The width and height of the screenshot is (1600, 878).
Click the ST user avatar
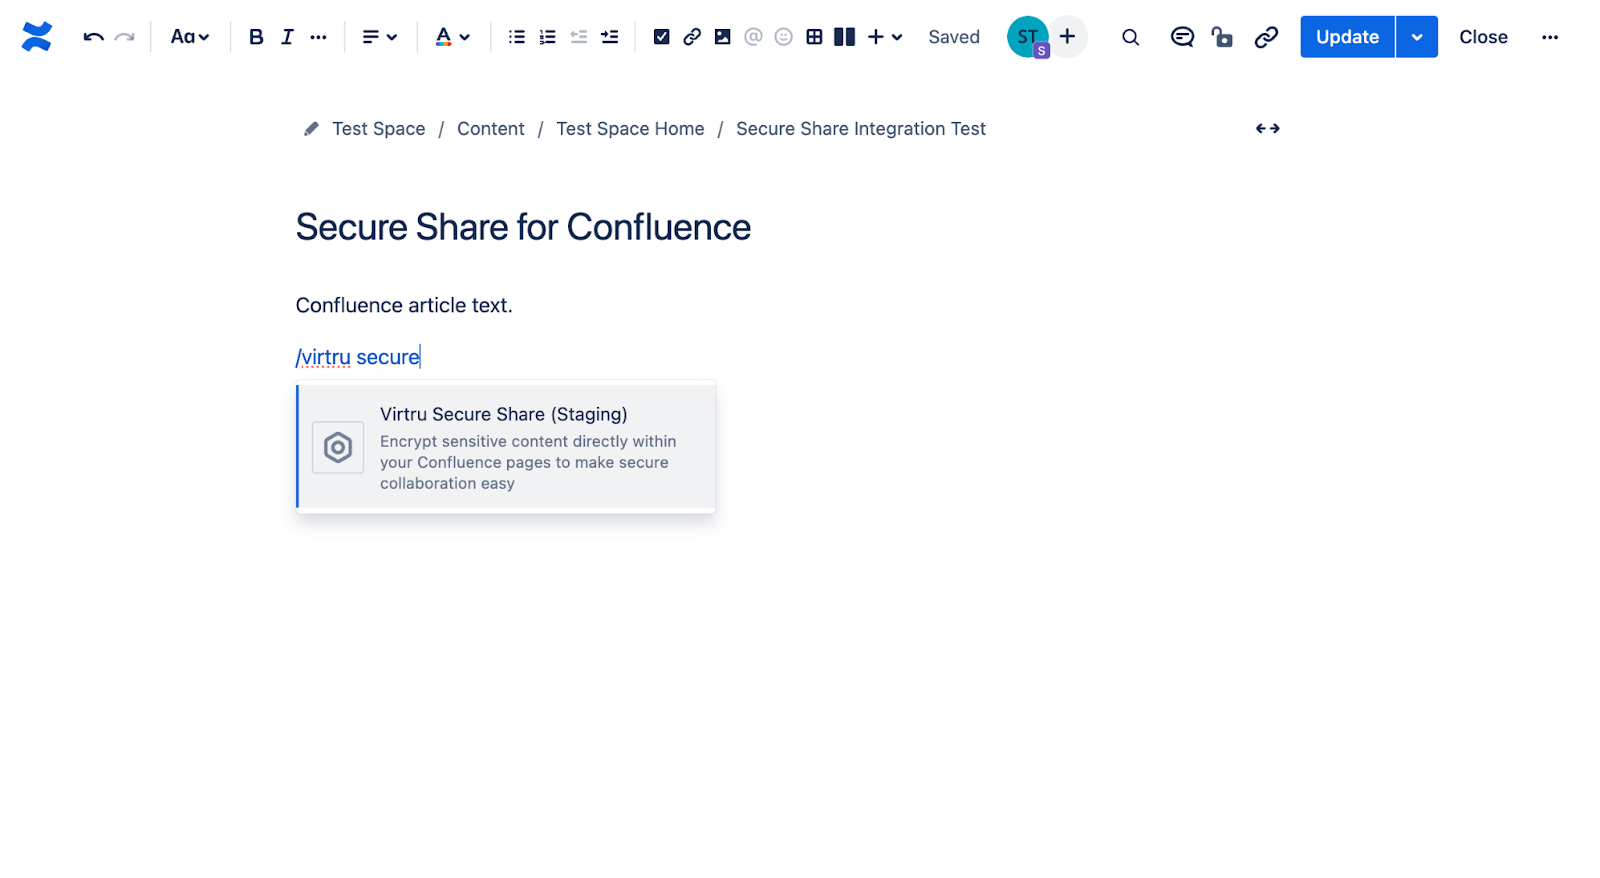pyautogui.click(x=1027, y=37)
